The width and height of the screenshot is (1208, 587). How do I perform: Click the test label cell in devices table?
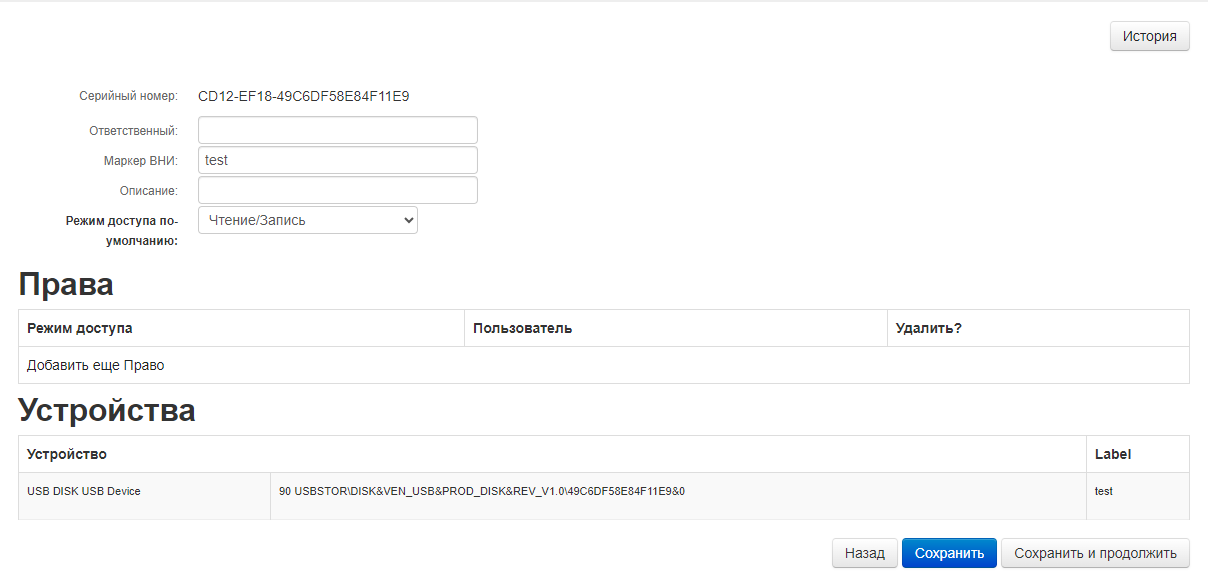pos(1104,491)
